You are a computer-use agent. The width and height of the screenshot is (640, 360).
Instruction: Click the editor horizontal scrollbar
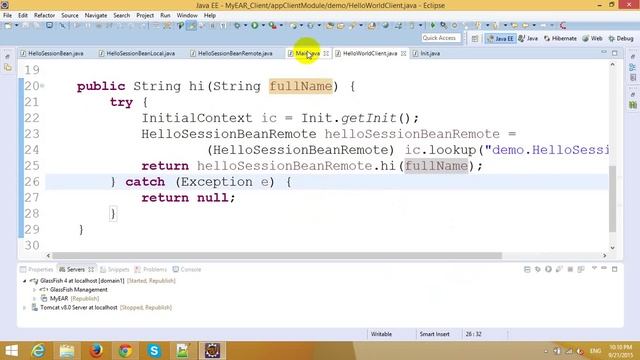click(x=277, y=256)
